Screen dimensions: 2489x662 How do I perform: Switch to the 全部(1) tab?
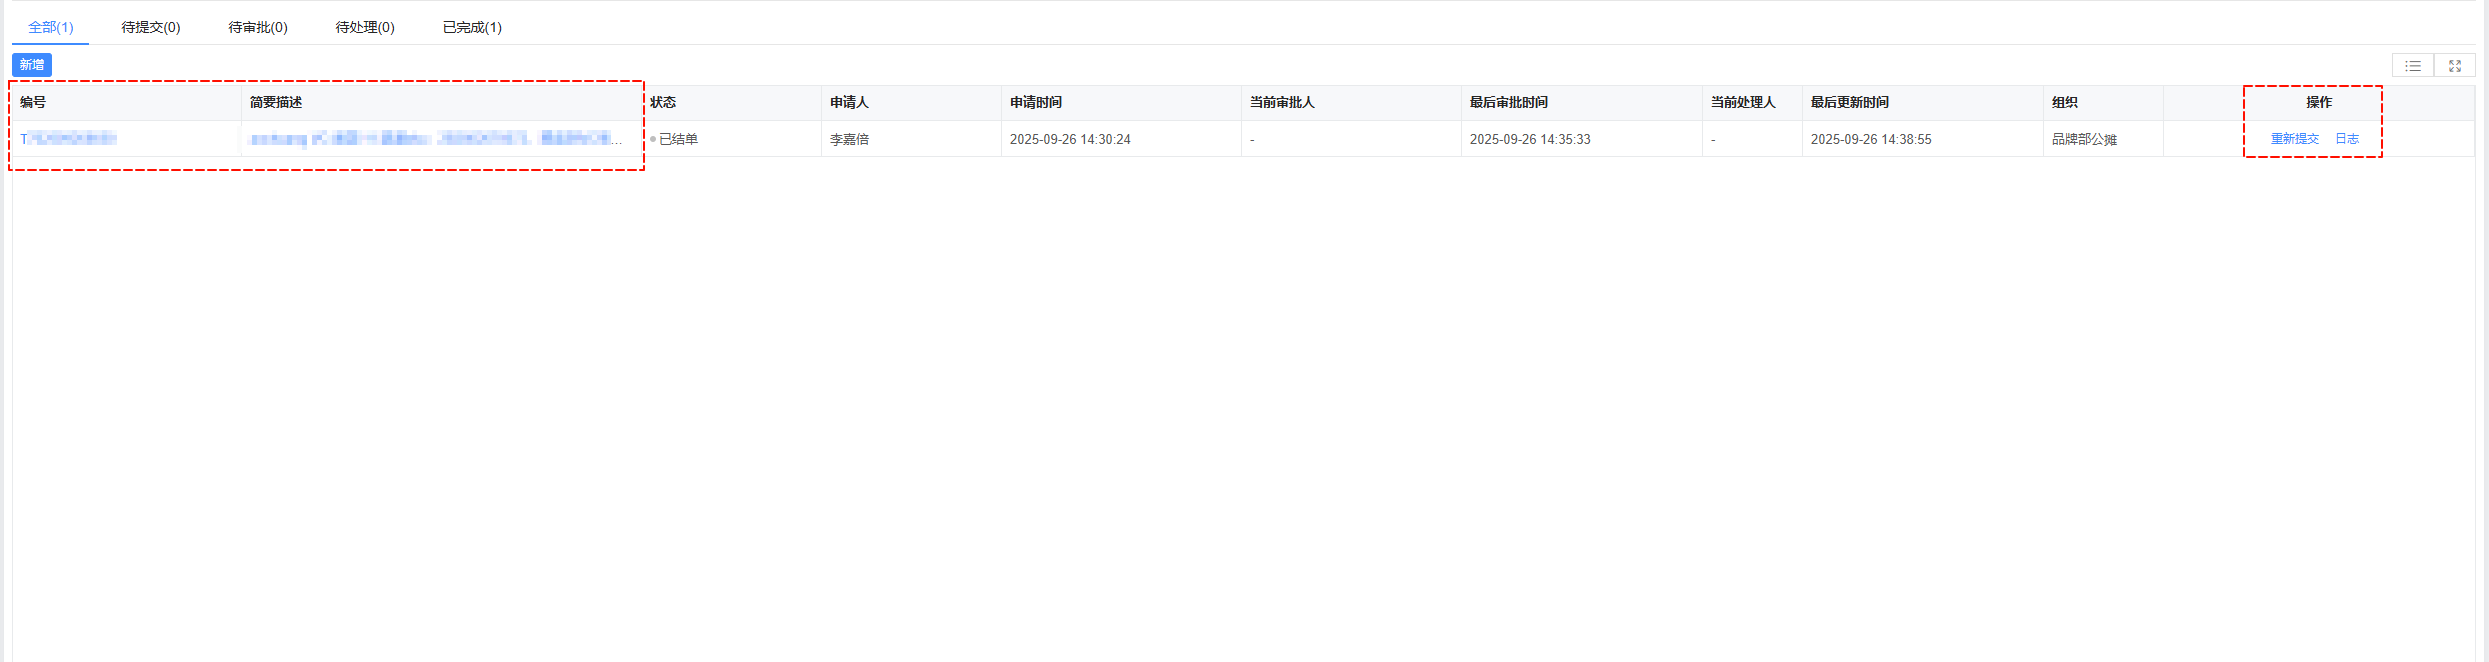[x=50, y=27]
